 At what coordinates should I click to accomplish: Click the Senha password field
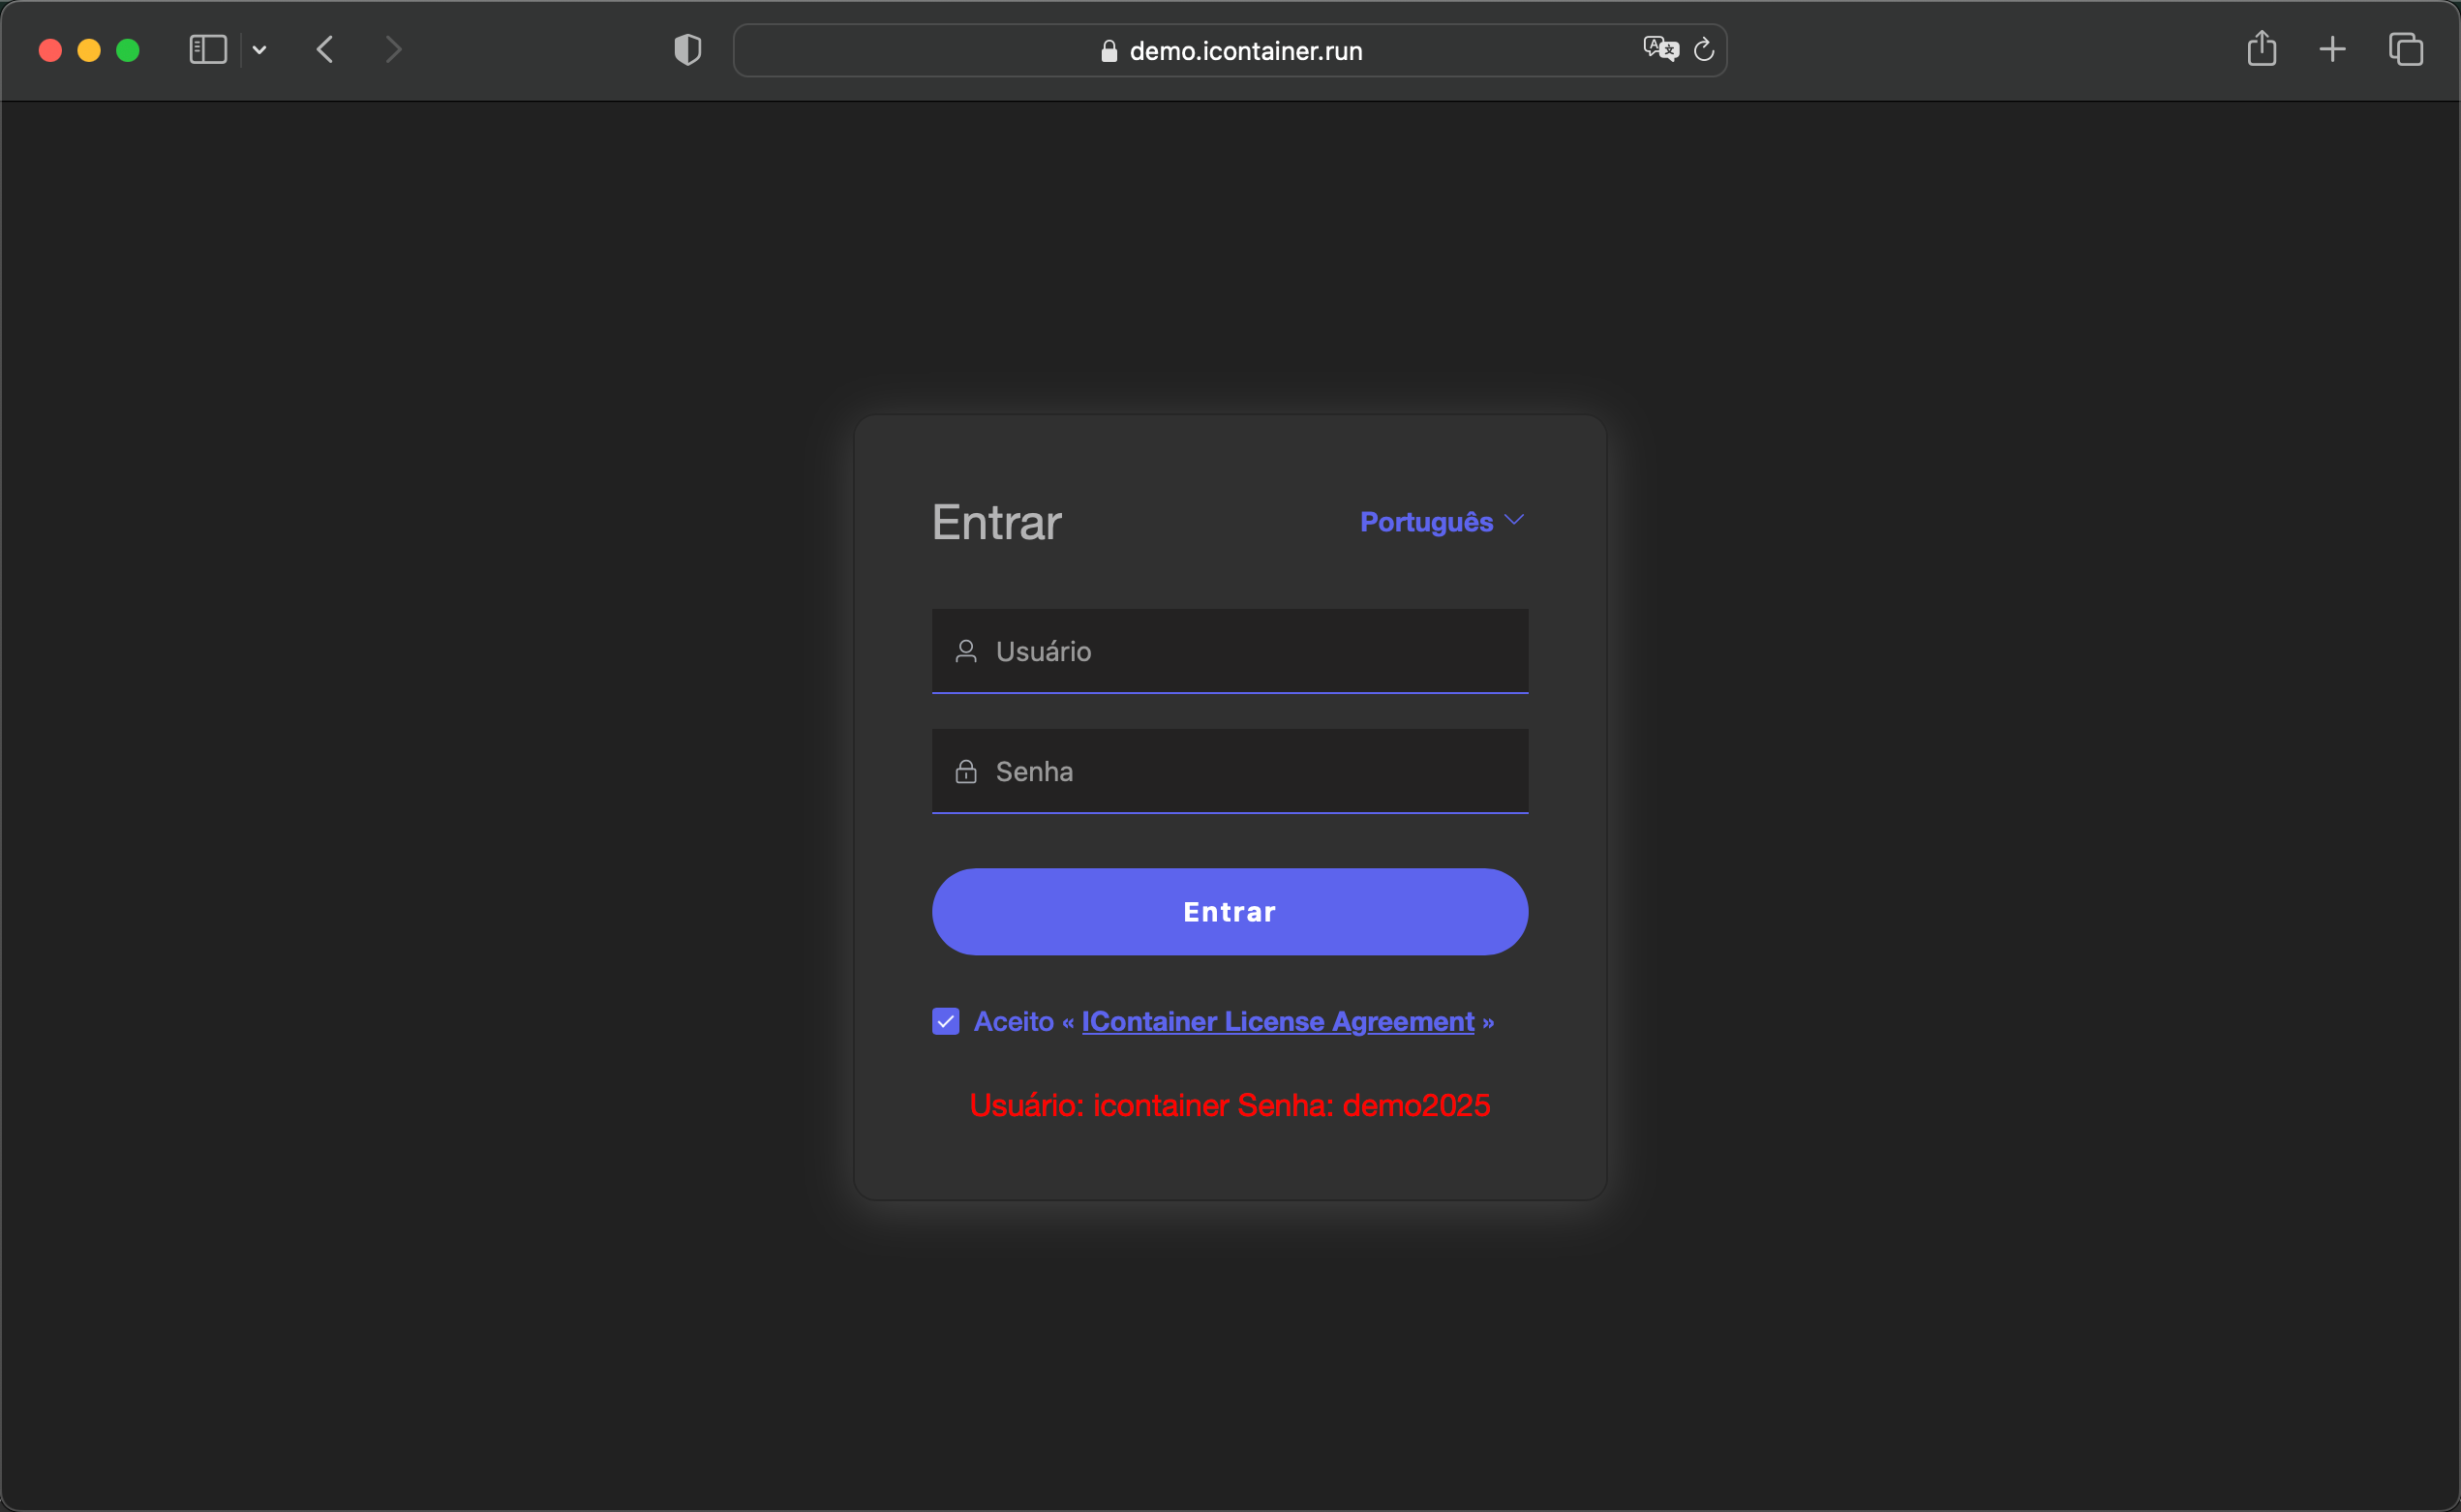click(x=1230, y=771)
